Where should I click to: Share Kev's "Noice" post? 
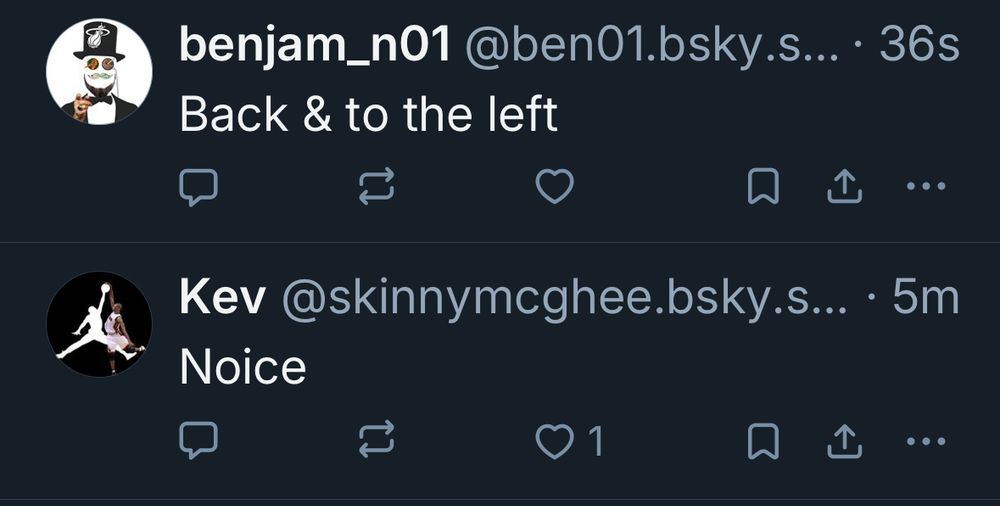[844, 441]
